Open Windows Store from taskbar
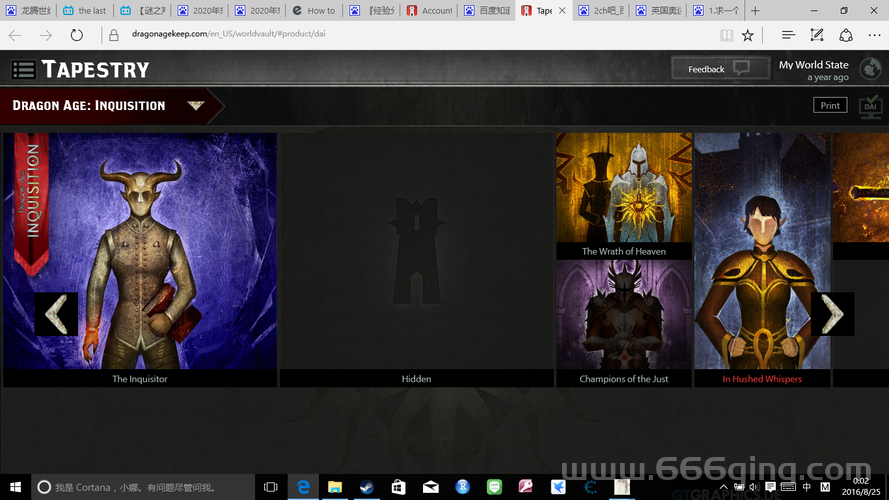The image size is (889, 500). coord(399,487)
